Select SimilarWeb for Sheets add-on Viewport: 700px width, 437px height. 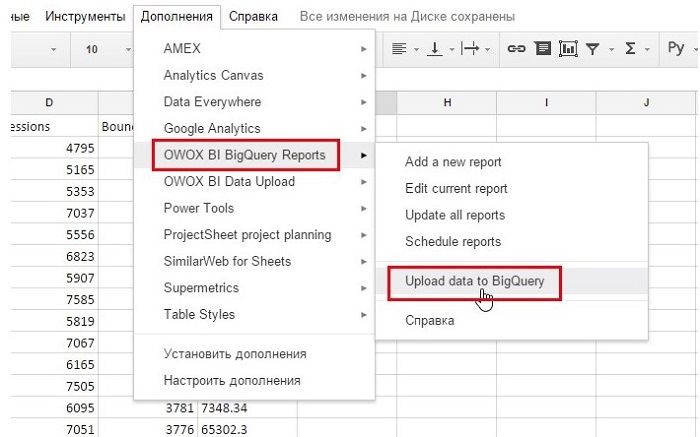pos(254,261)
